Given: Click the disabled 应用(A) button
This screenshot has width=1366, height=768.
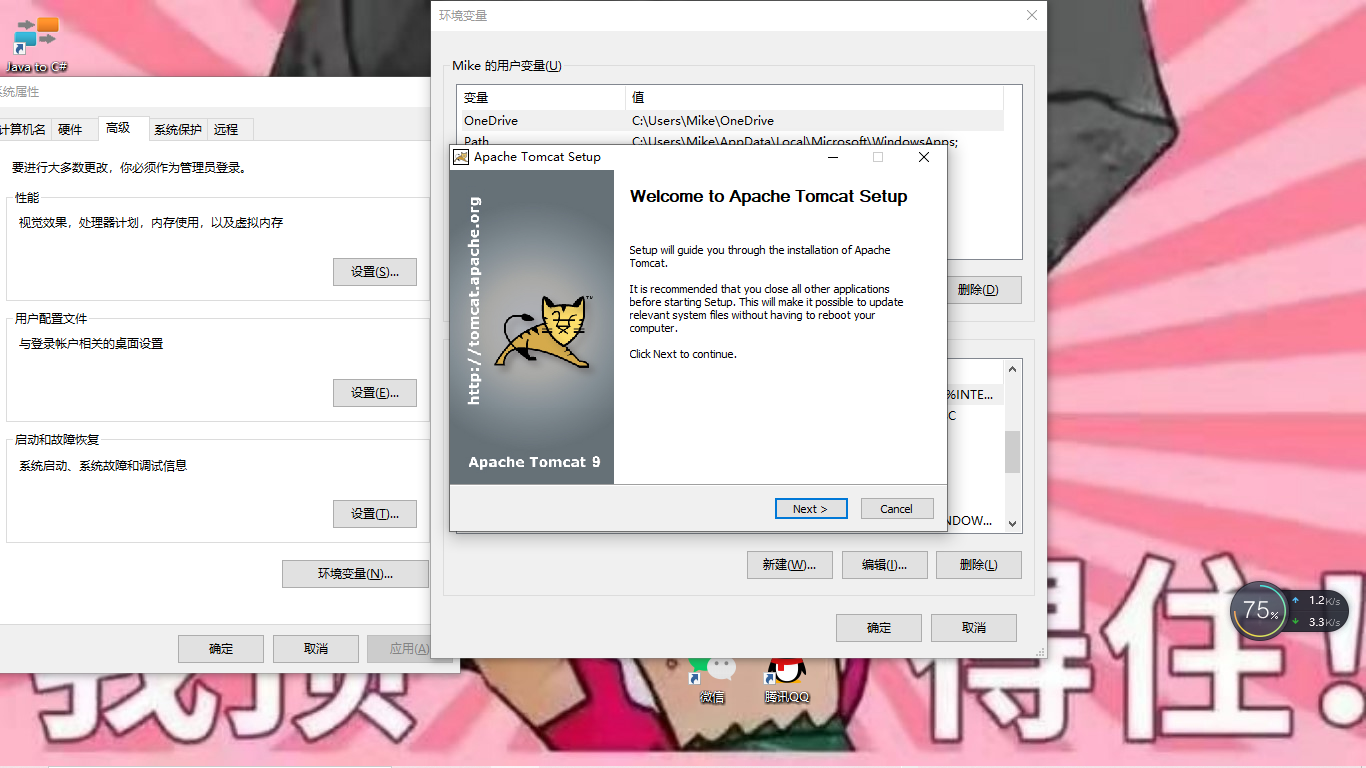Looking at the screenshot, I should coord(399,649).
